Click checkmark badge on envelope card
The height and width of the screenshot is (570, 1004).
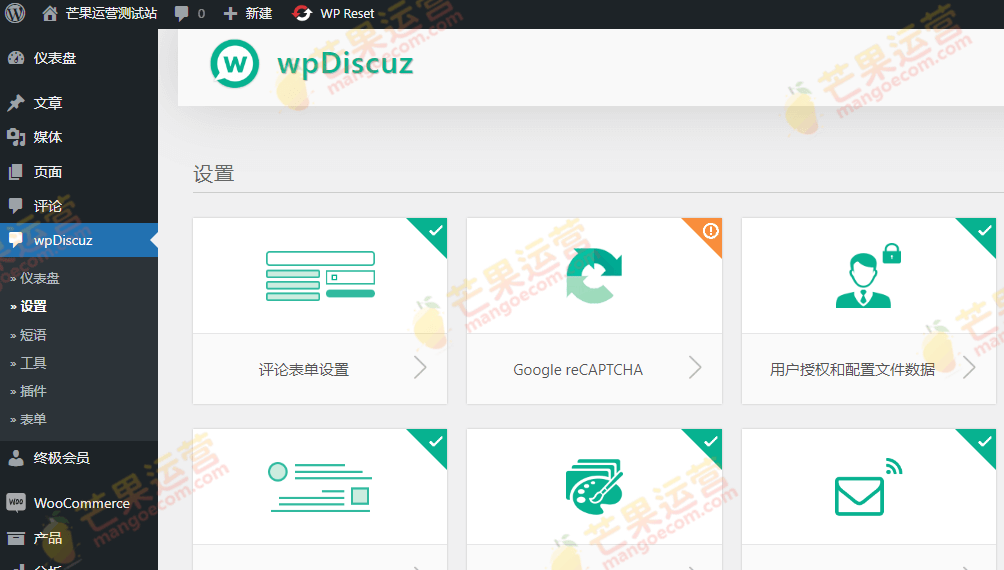(x=984, y=442)
